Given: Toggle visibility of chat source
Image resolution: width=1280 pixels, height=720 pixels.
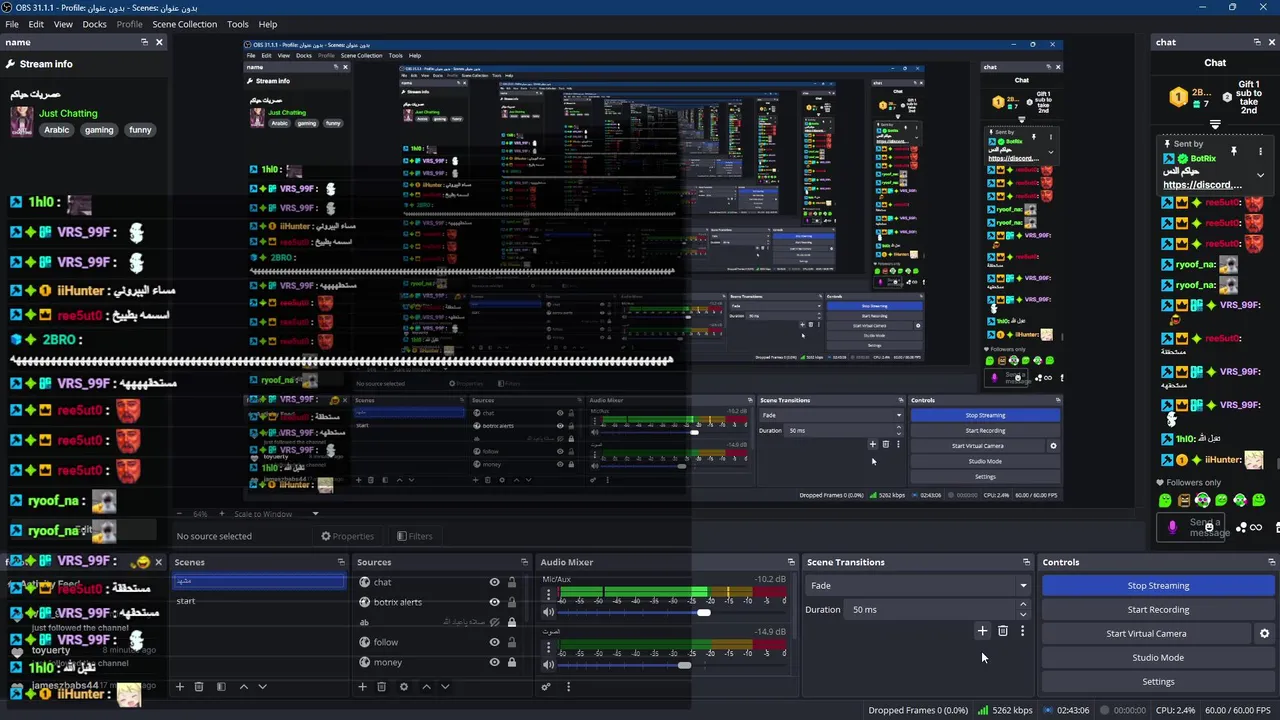Looking at the screenshot, I should pos(494,582).
